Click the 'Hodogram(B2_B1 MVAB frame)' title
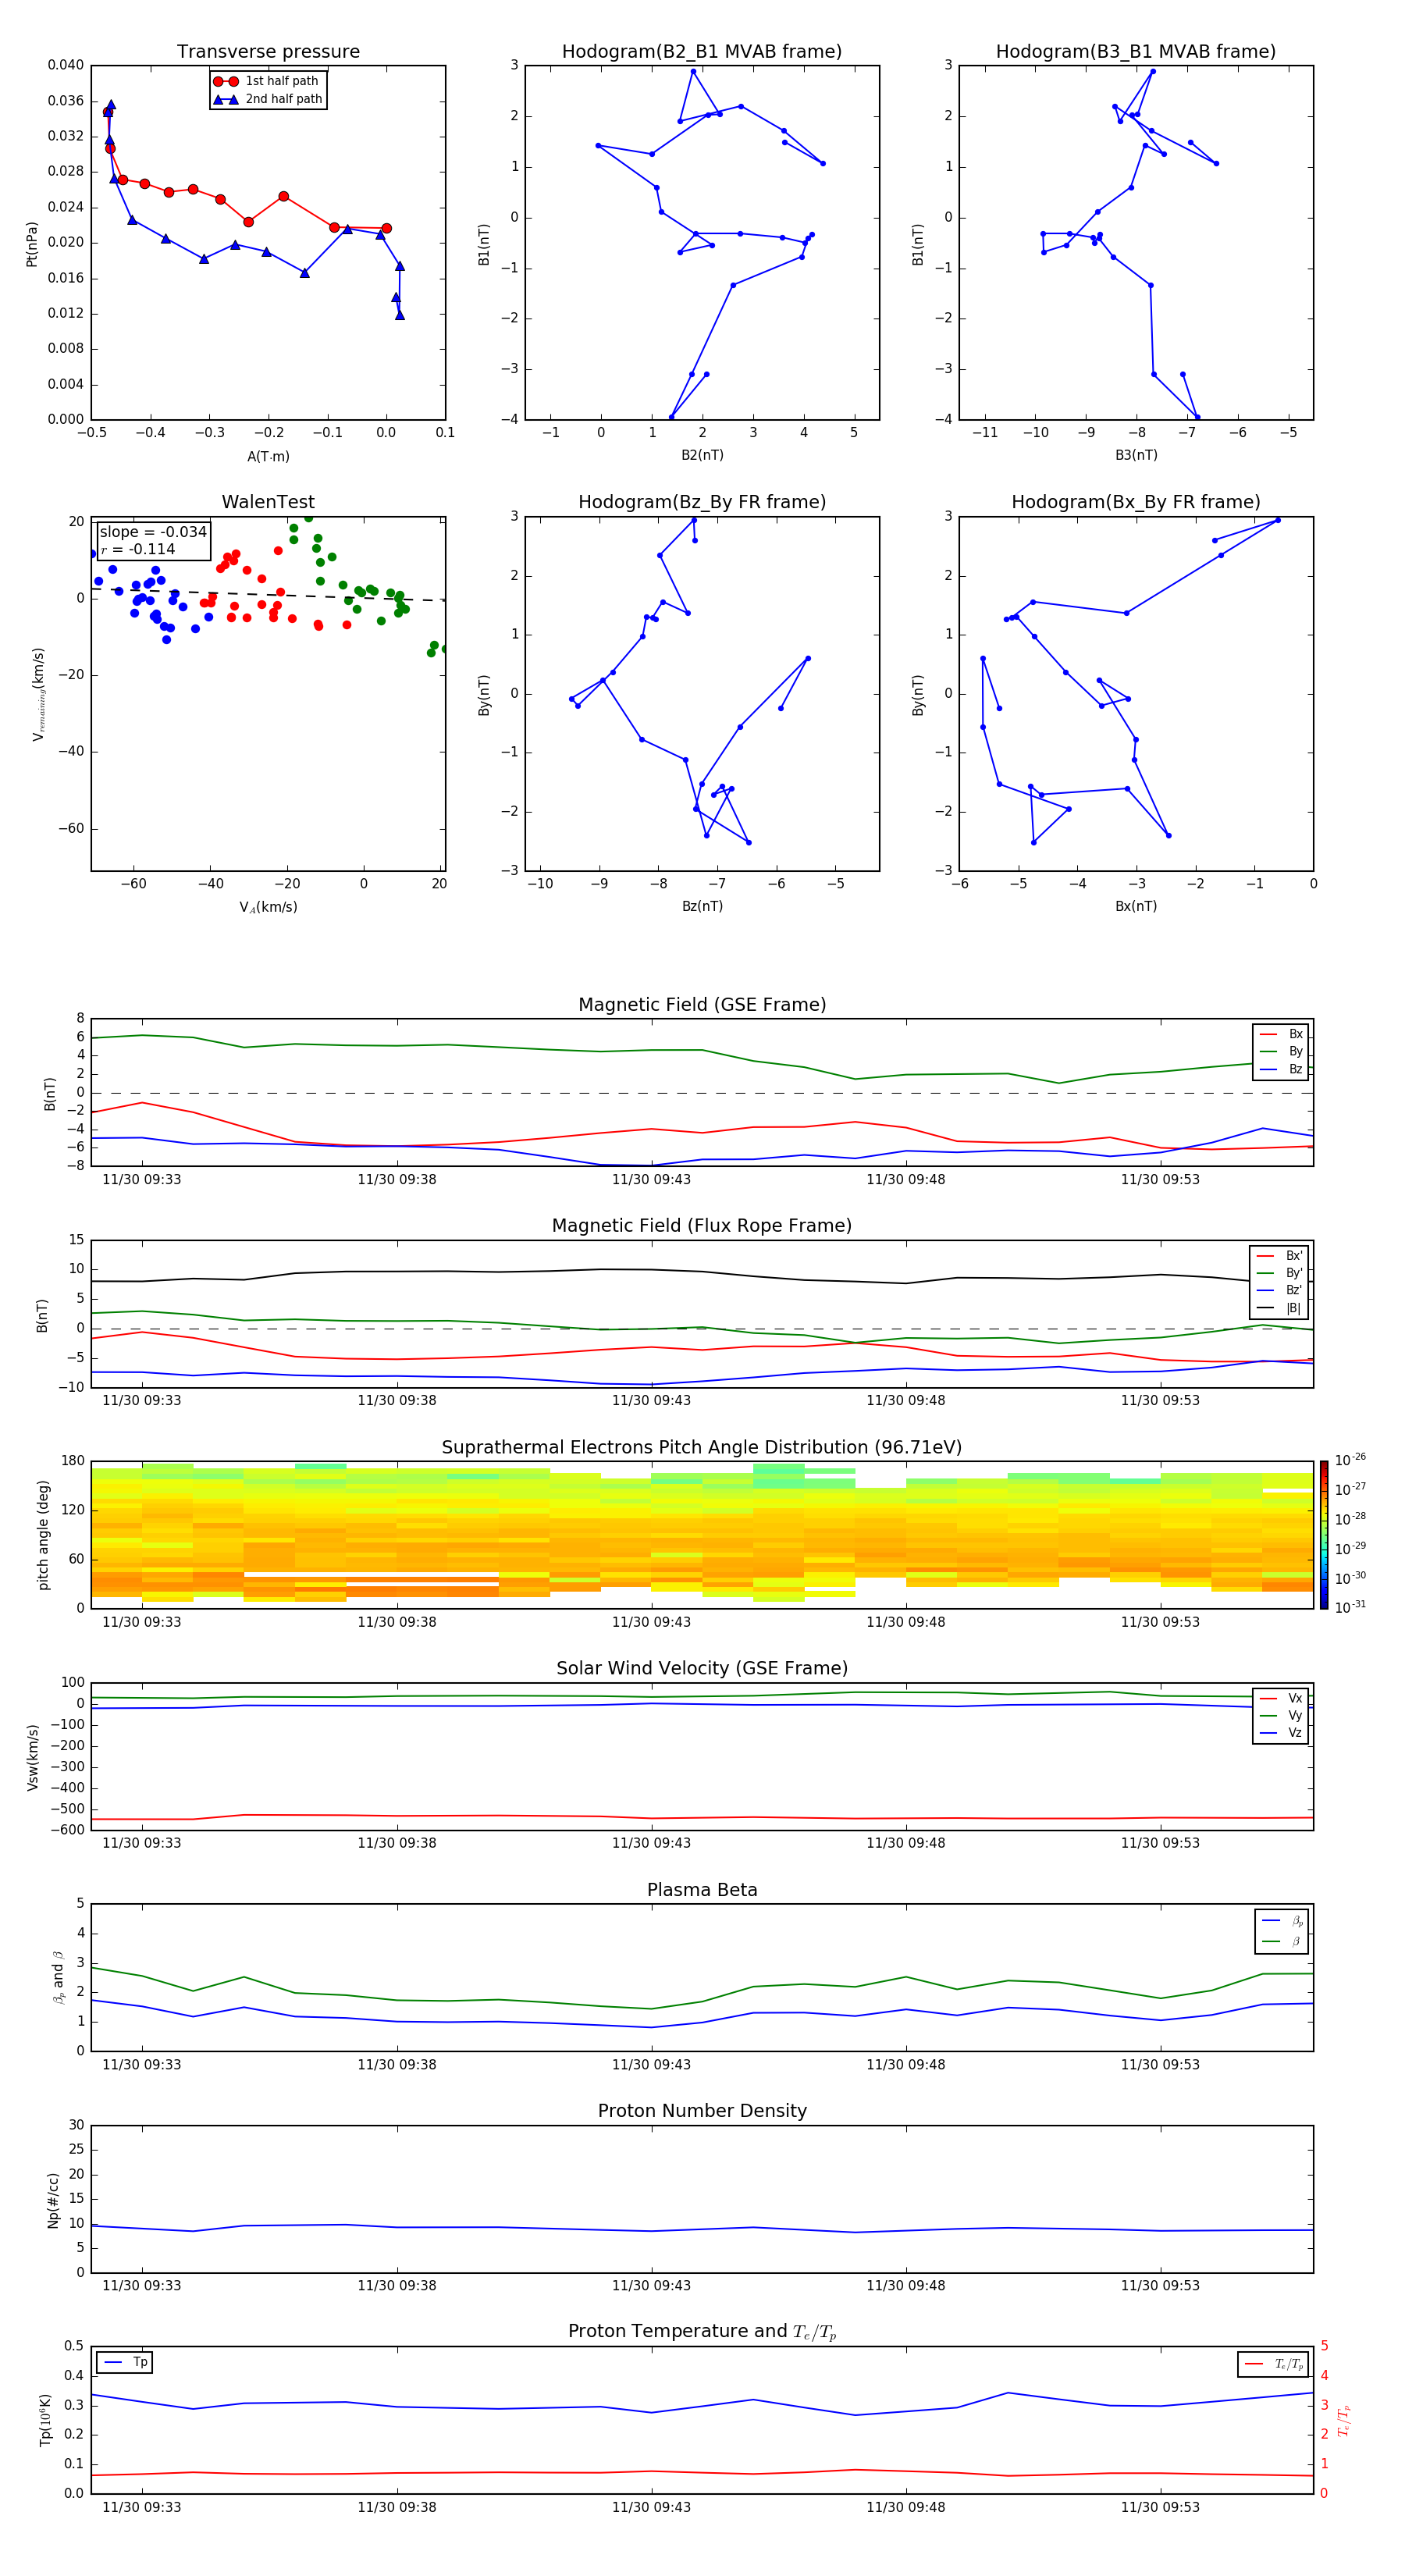This screenshot has width=1405, height=2576. click(702, 52)
